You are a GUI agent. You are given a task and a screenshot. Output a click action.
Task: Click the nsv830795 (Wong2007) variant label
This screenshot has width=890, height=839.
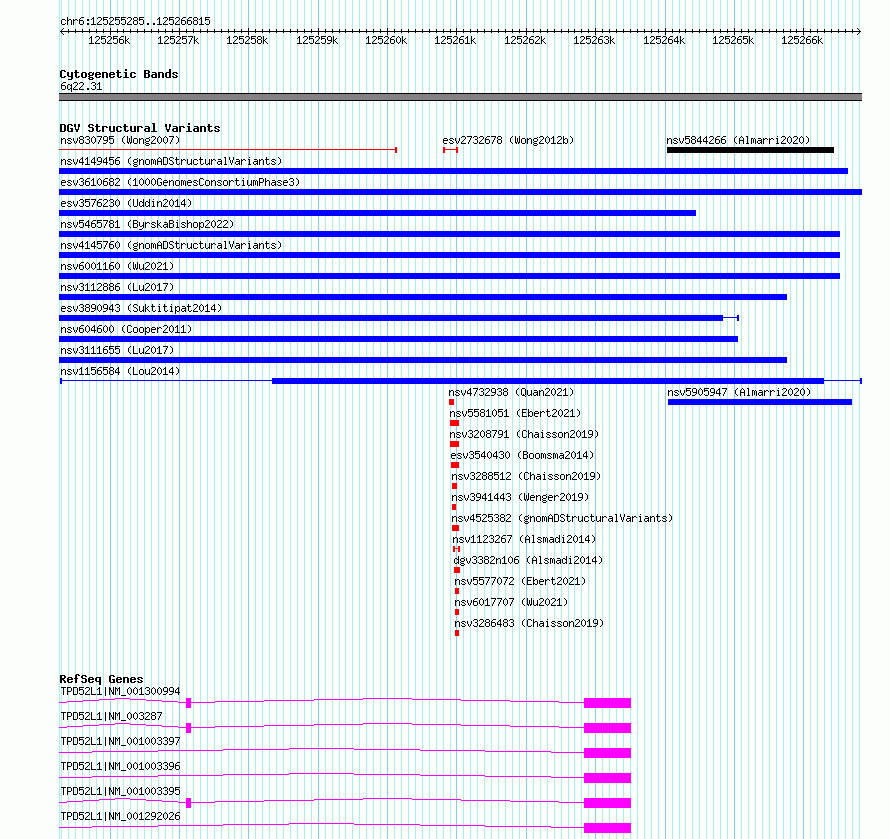pos(120,140)
